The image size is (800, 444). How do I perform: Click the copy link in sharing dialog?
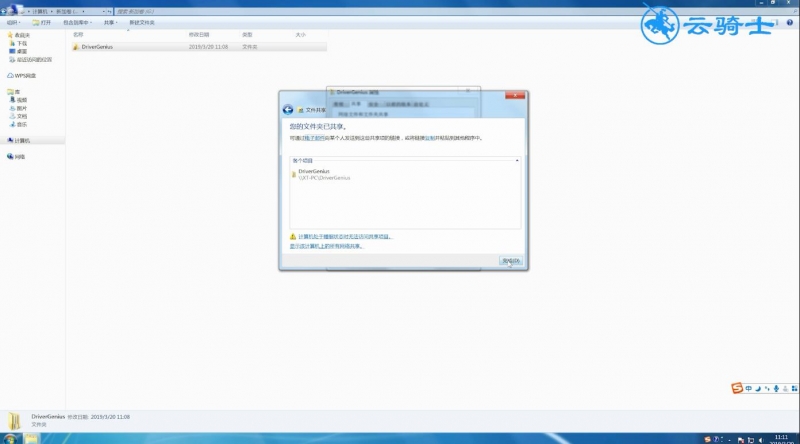tap(430, 138)
